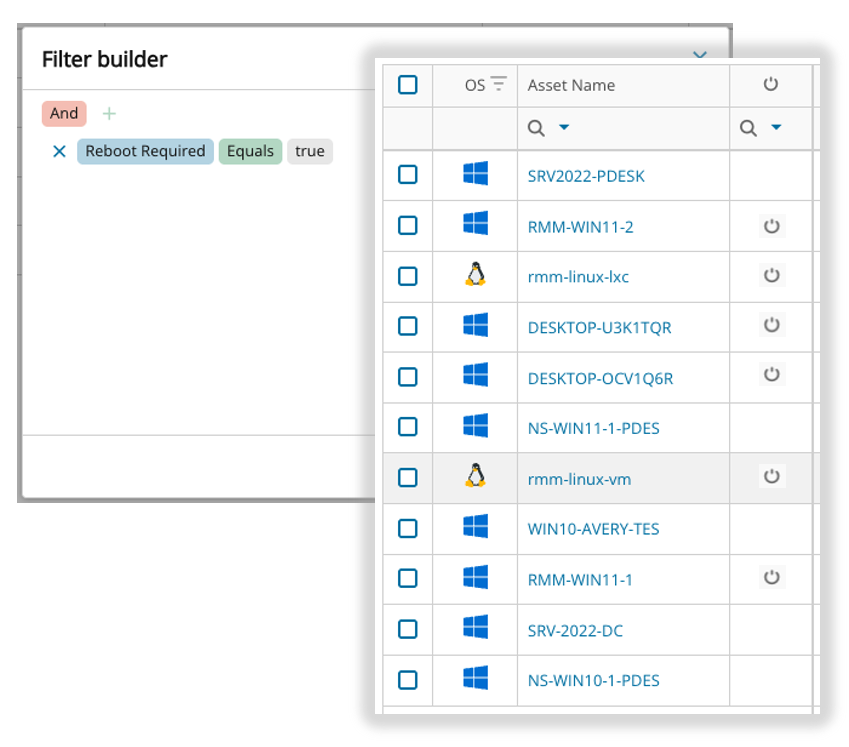Open reboot column search options dropdown
The width and height of the screenshot is (849, 747).
click(x=775, y=128)
